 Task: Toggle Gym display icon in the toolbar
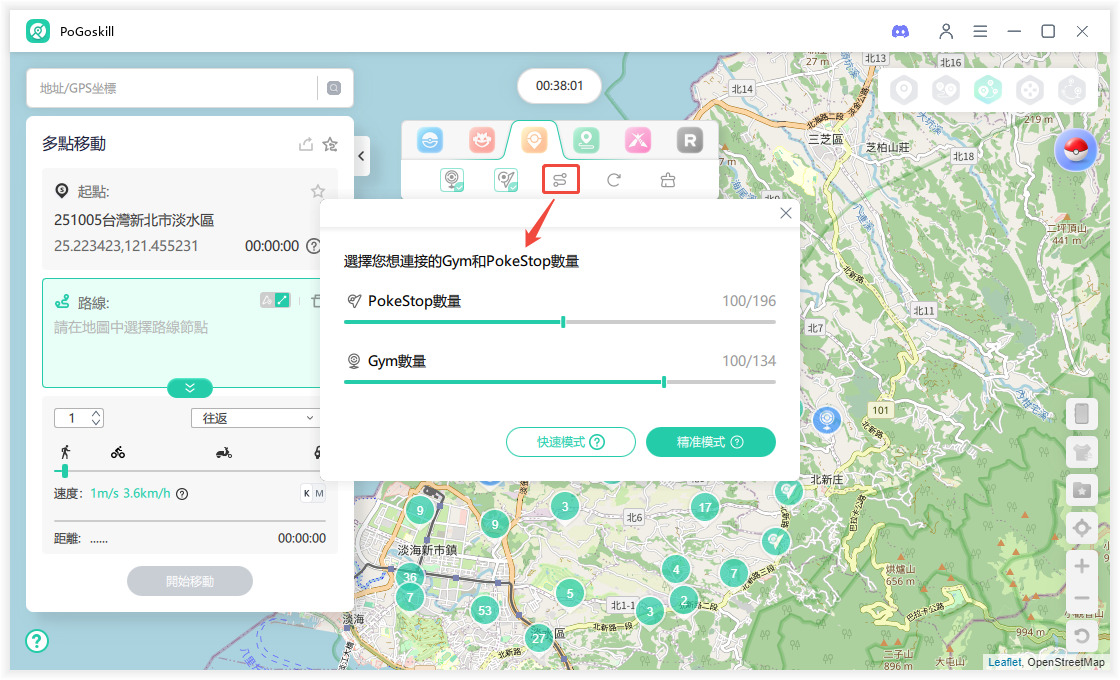click(452, 180)
